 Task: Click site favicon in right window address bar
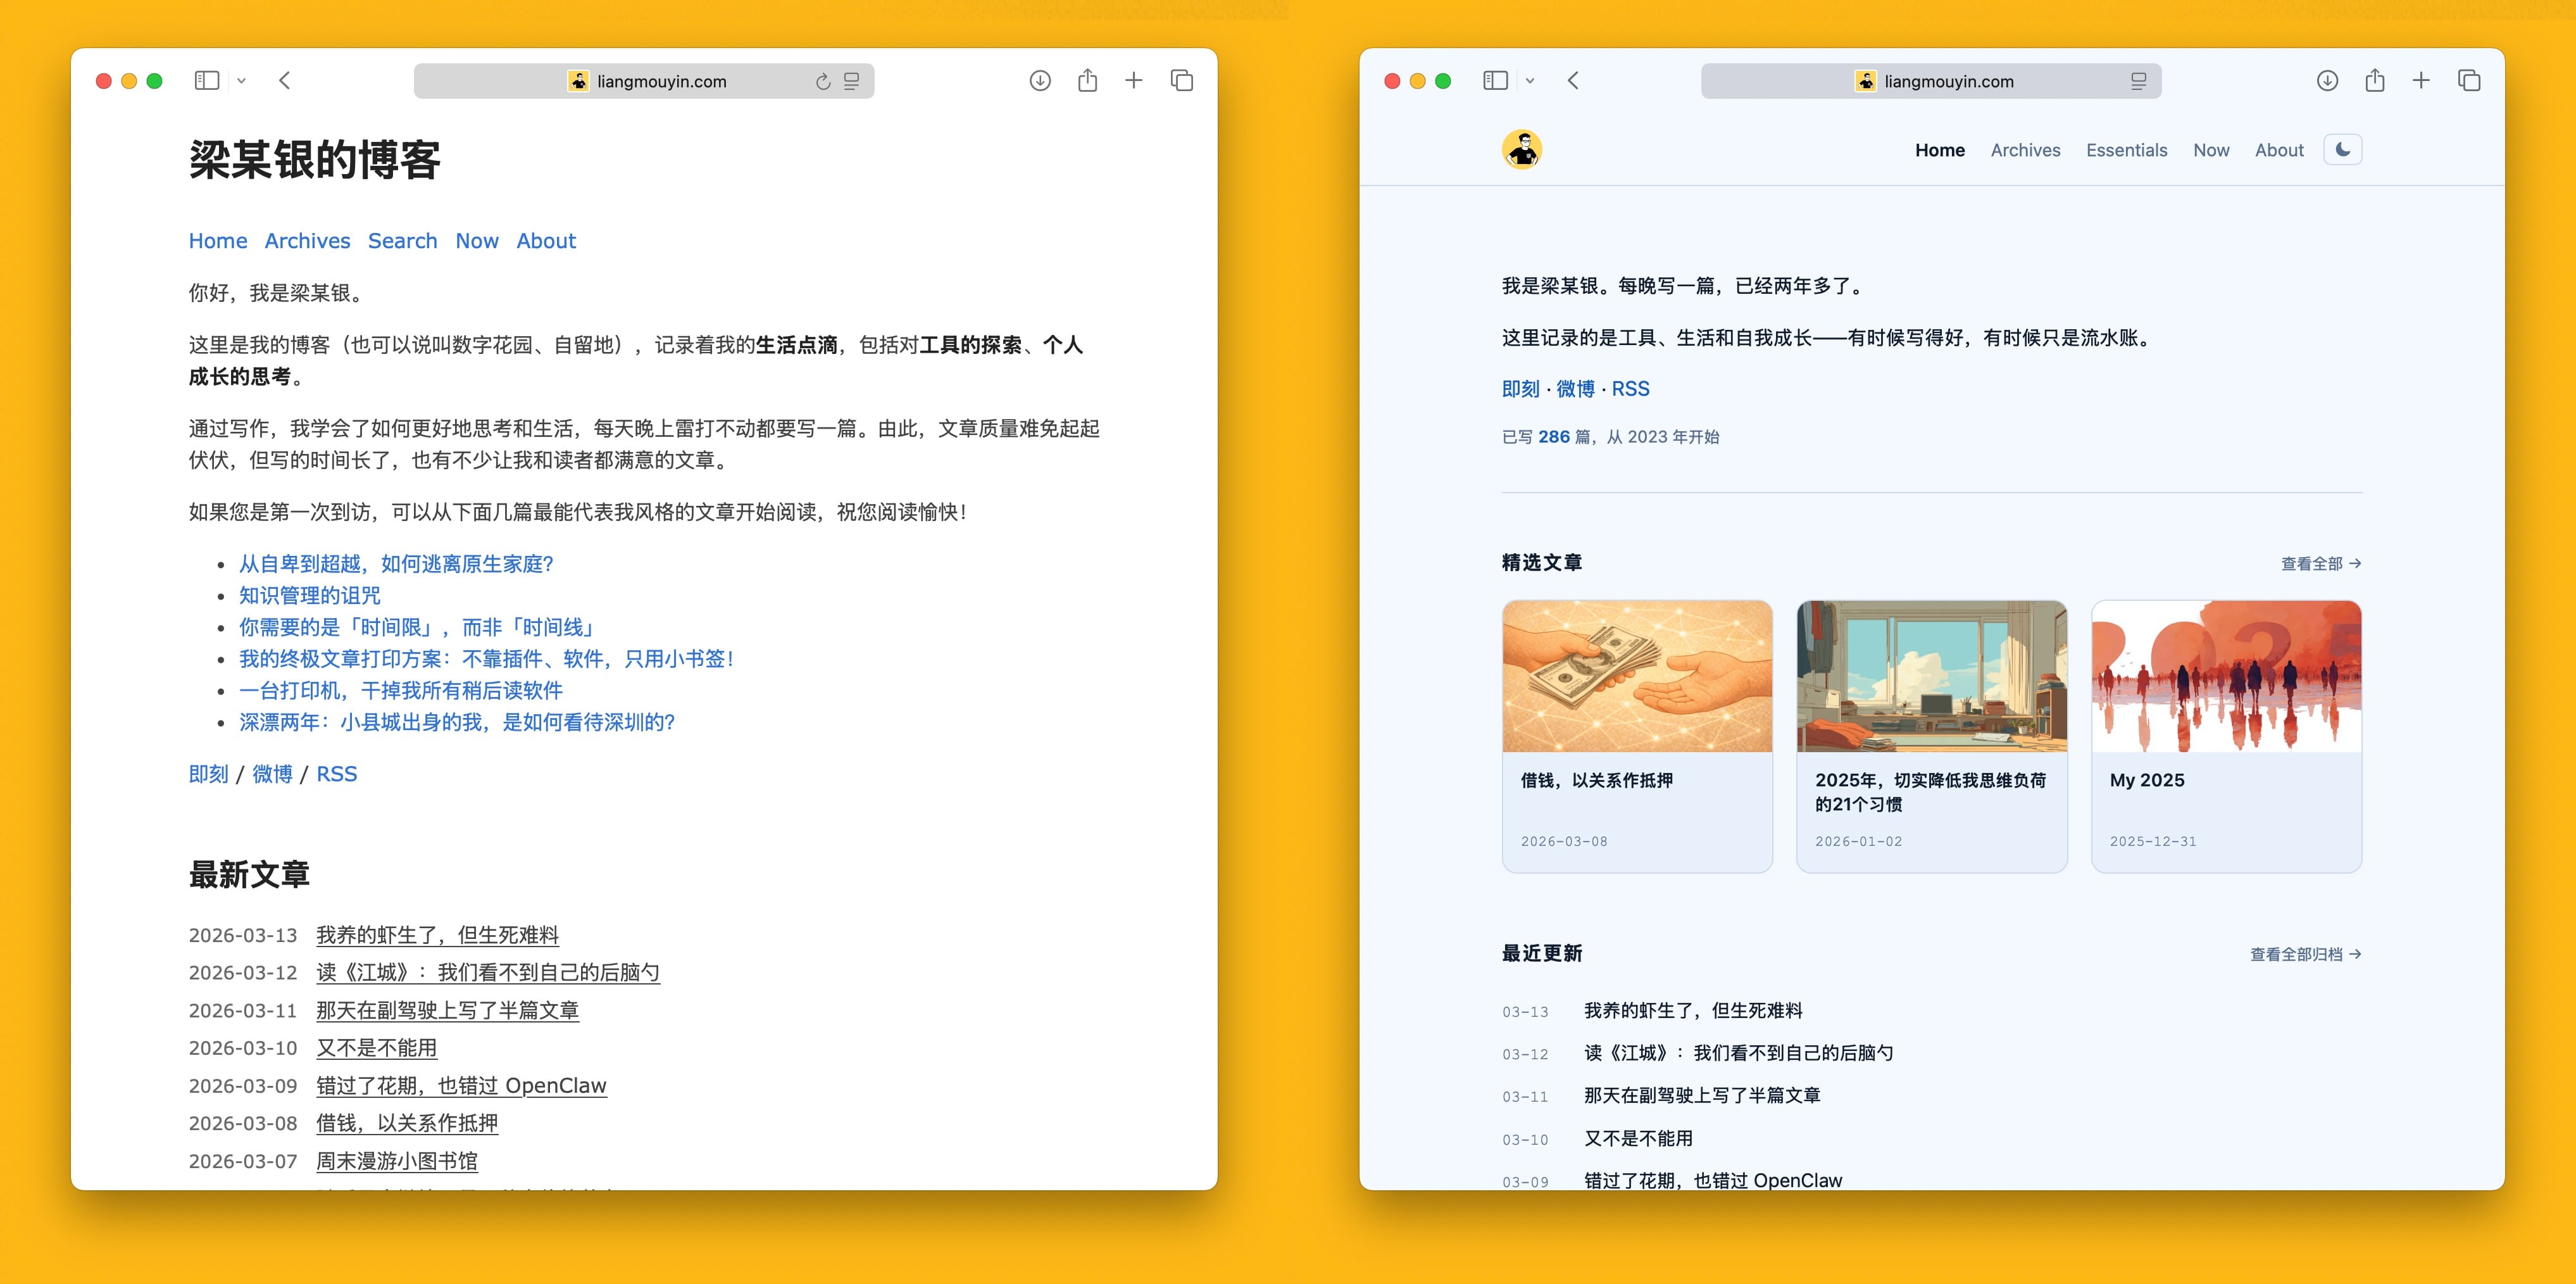point(1865,81)
